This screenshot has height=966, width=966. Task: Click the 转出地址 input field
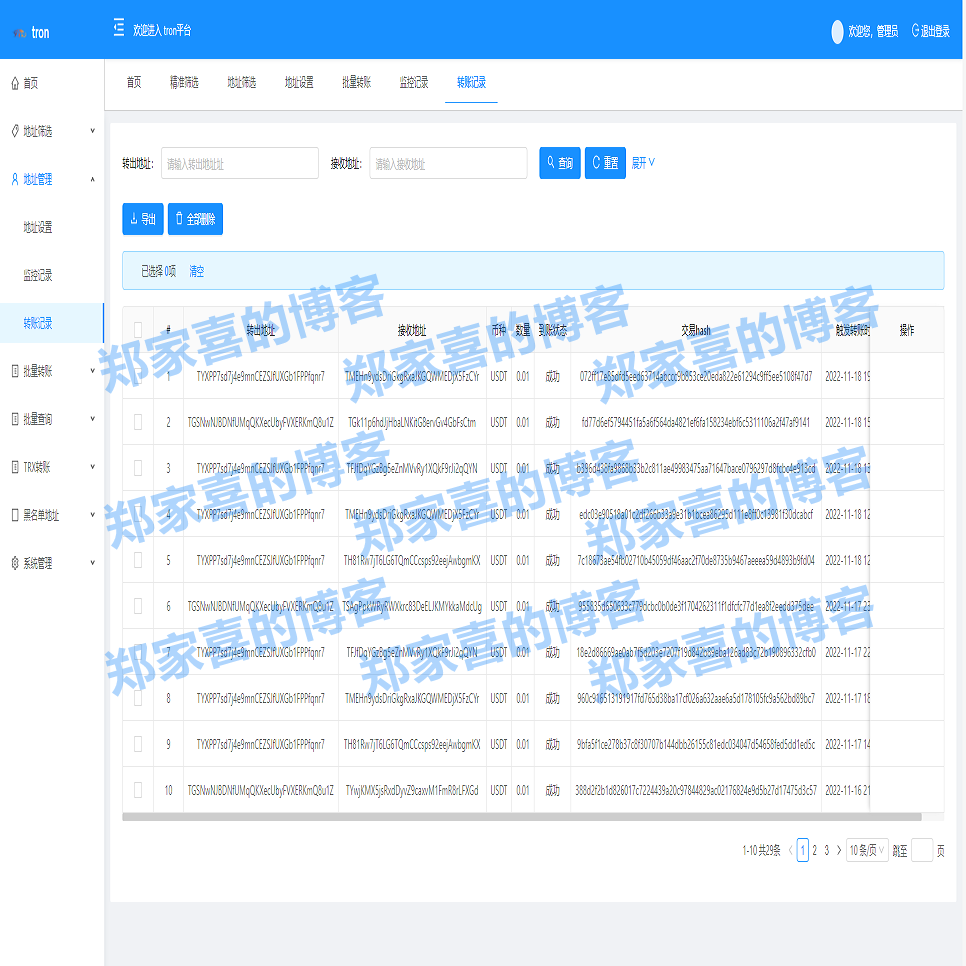tap(239, 163)
